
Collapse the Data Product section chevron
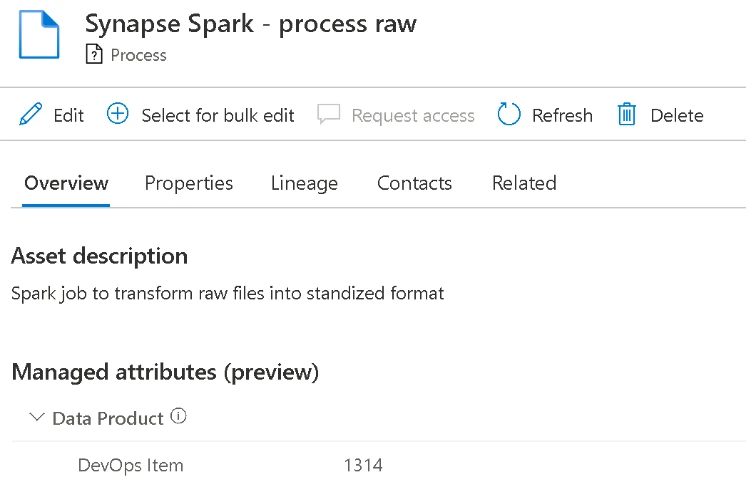36,418
